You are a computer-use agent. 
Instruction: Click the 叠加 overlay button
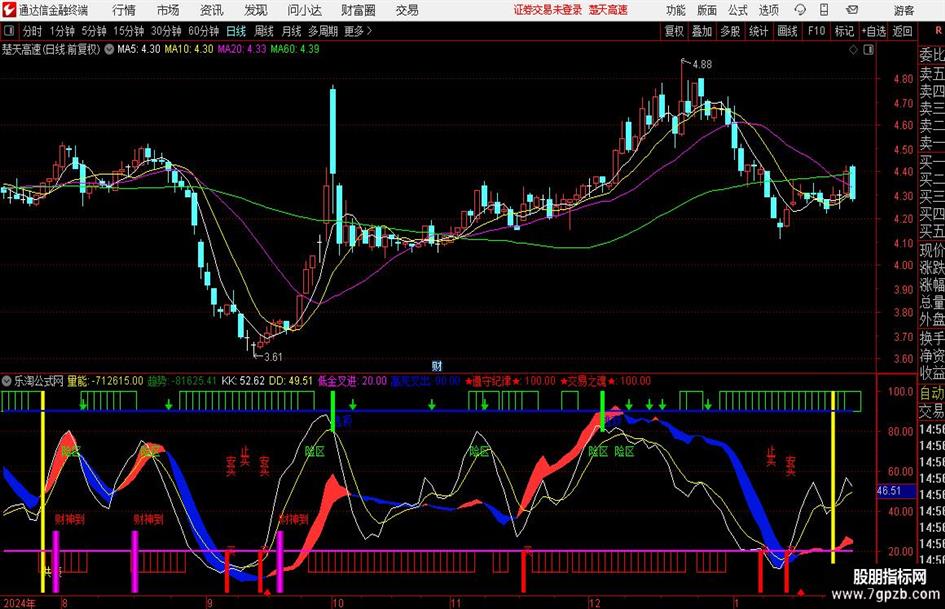tap(702, 31)
